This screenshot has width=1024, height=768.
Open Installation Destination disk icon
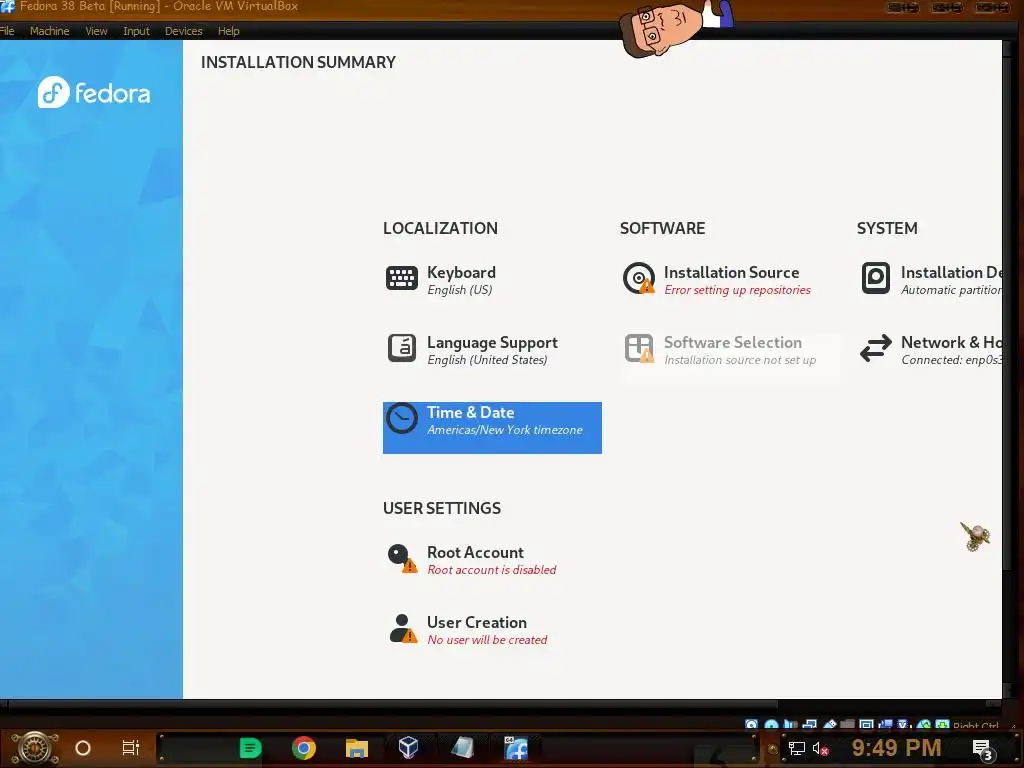click(876, 278)
